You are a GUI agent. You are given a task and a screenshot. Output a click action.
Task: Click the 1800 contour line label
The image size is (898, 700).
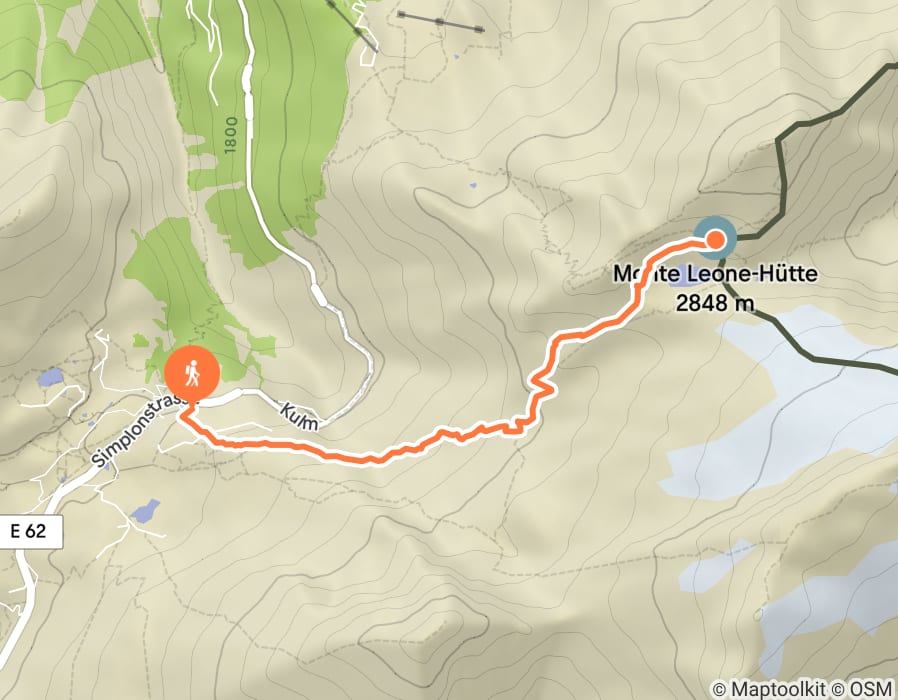click(x=230, y=135)
